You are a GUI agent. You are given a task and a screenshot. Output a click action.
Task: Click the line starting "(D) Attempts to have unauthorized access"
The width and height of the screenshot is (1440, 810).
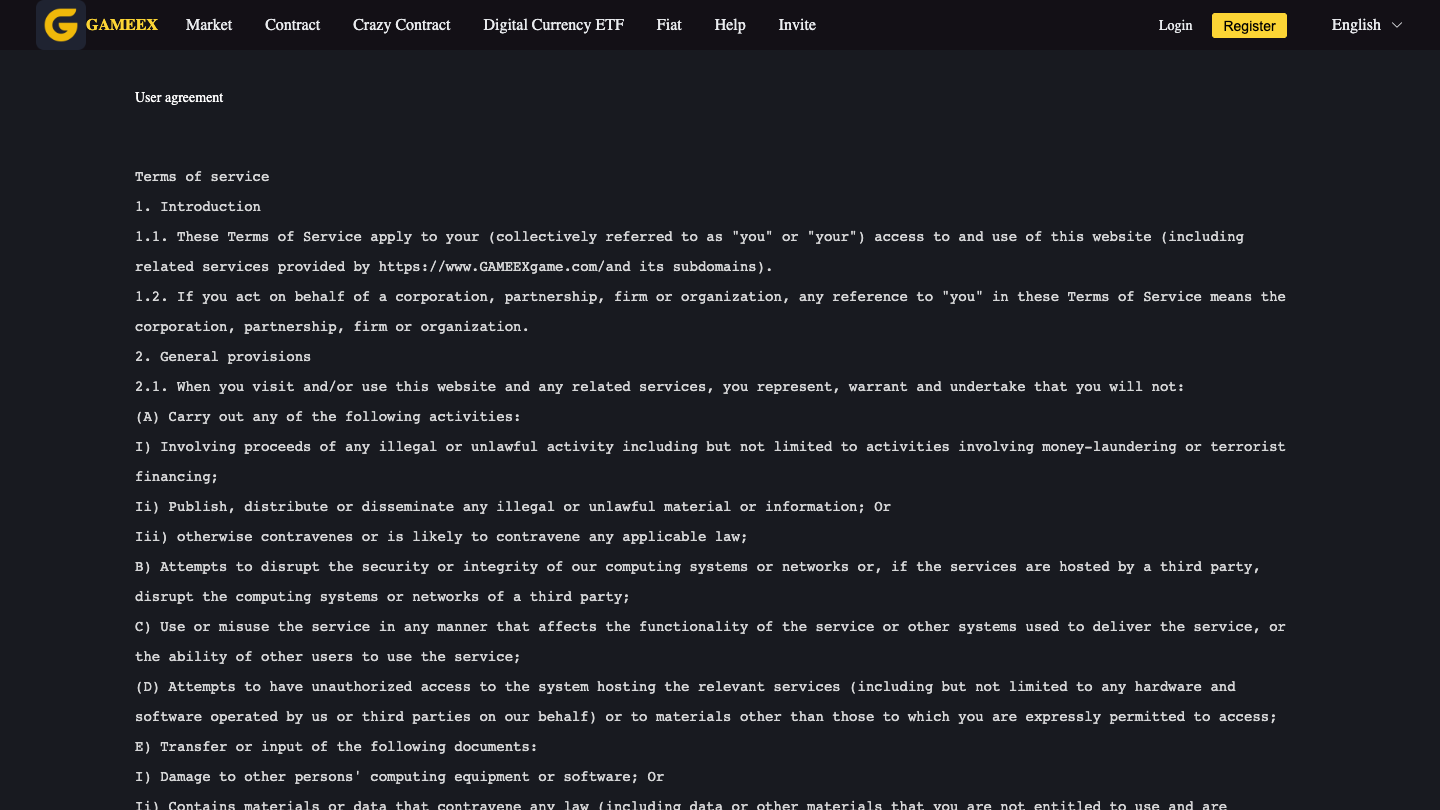(x=706, y=702)
